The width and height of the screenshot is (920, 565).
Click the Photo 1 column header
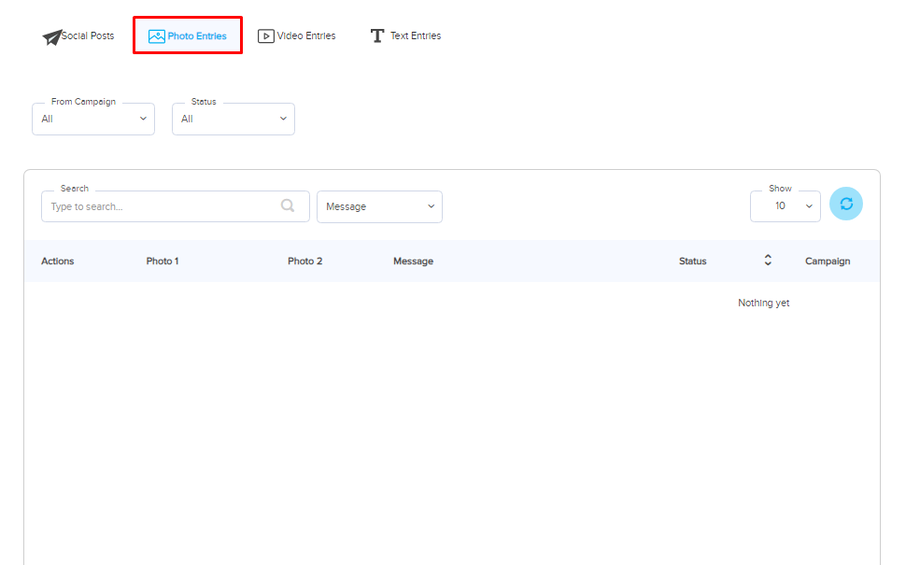pyautogui.click(x=163, y=261)
